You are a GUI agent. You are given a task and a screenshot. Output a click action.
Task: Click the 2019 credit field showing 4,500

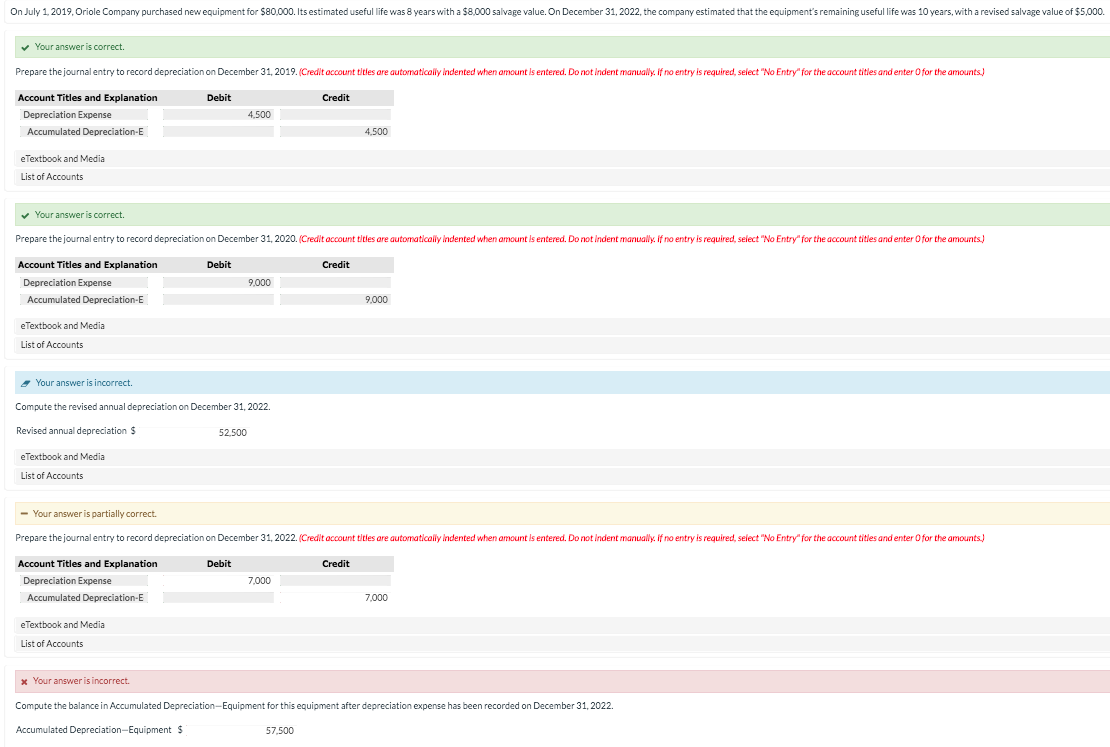[336, 132]
